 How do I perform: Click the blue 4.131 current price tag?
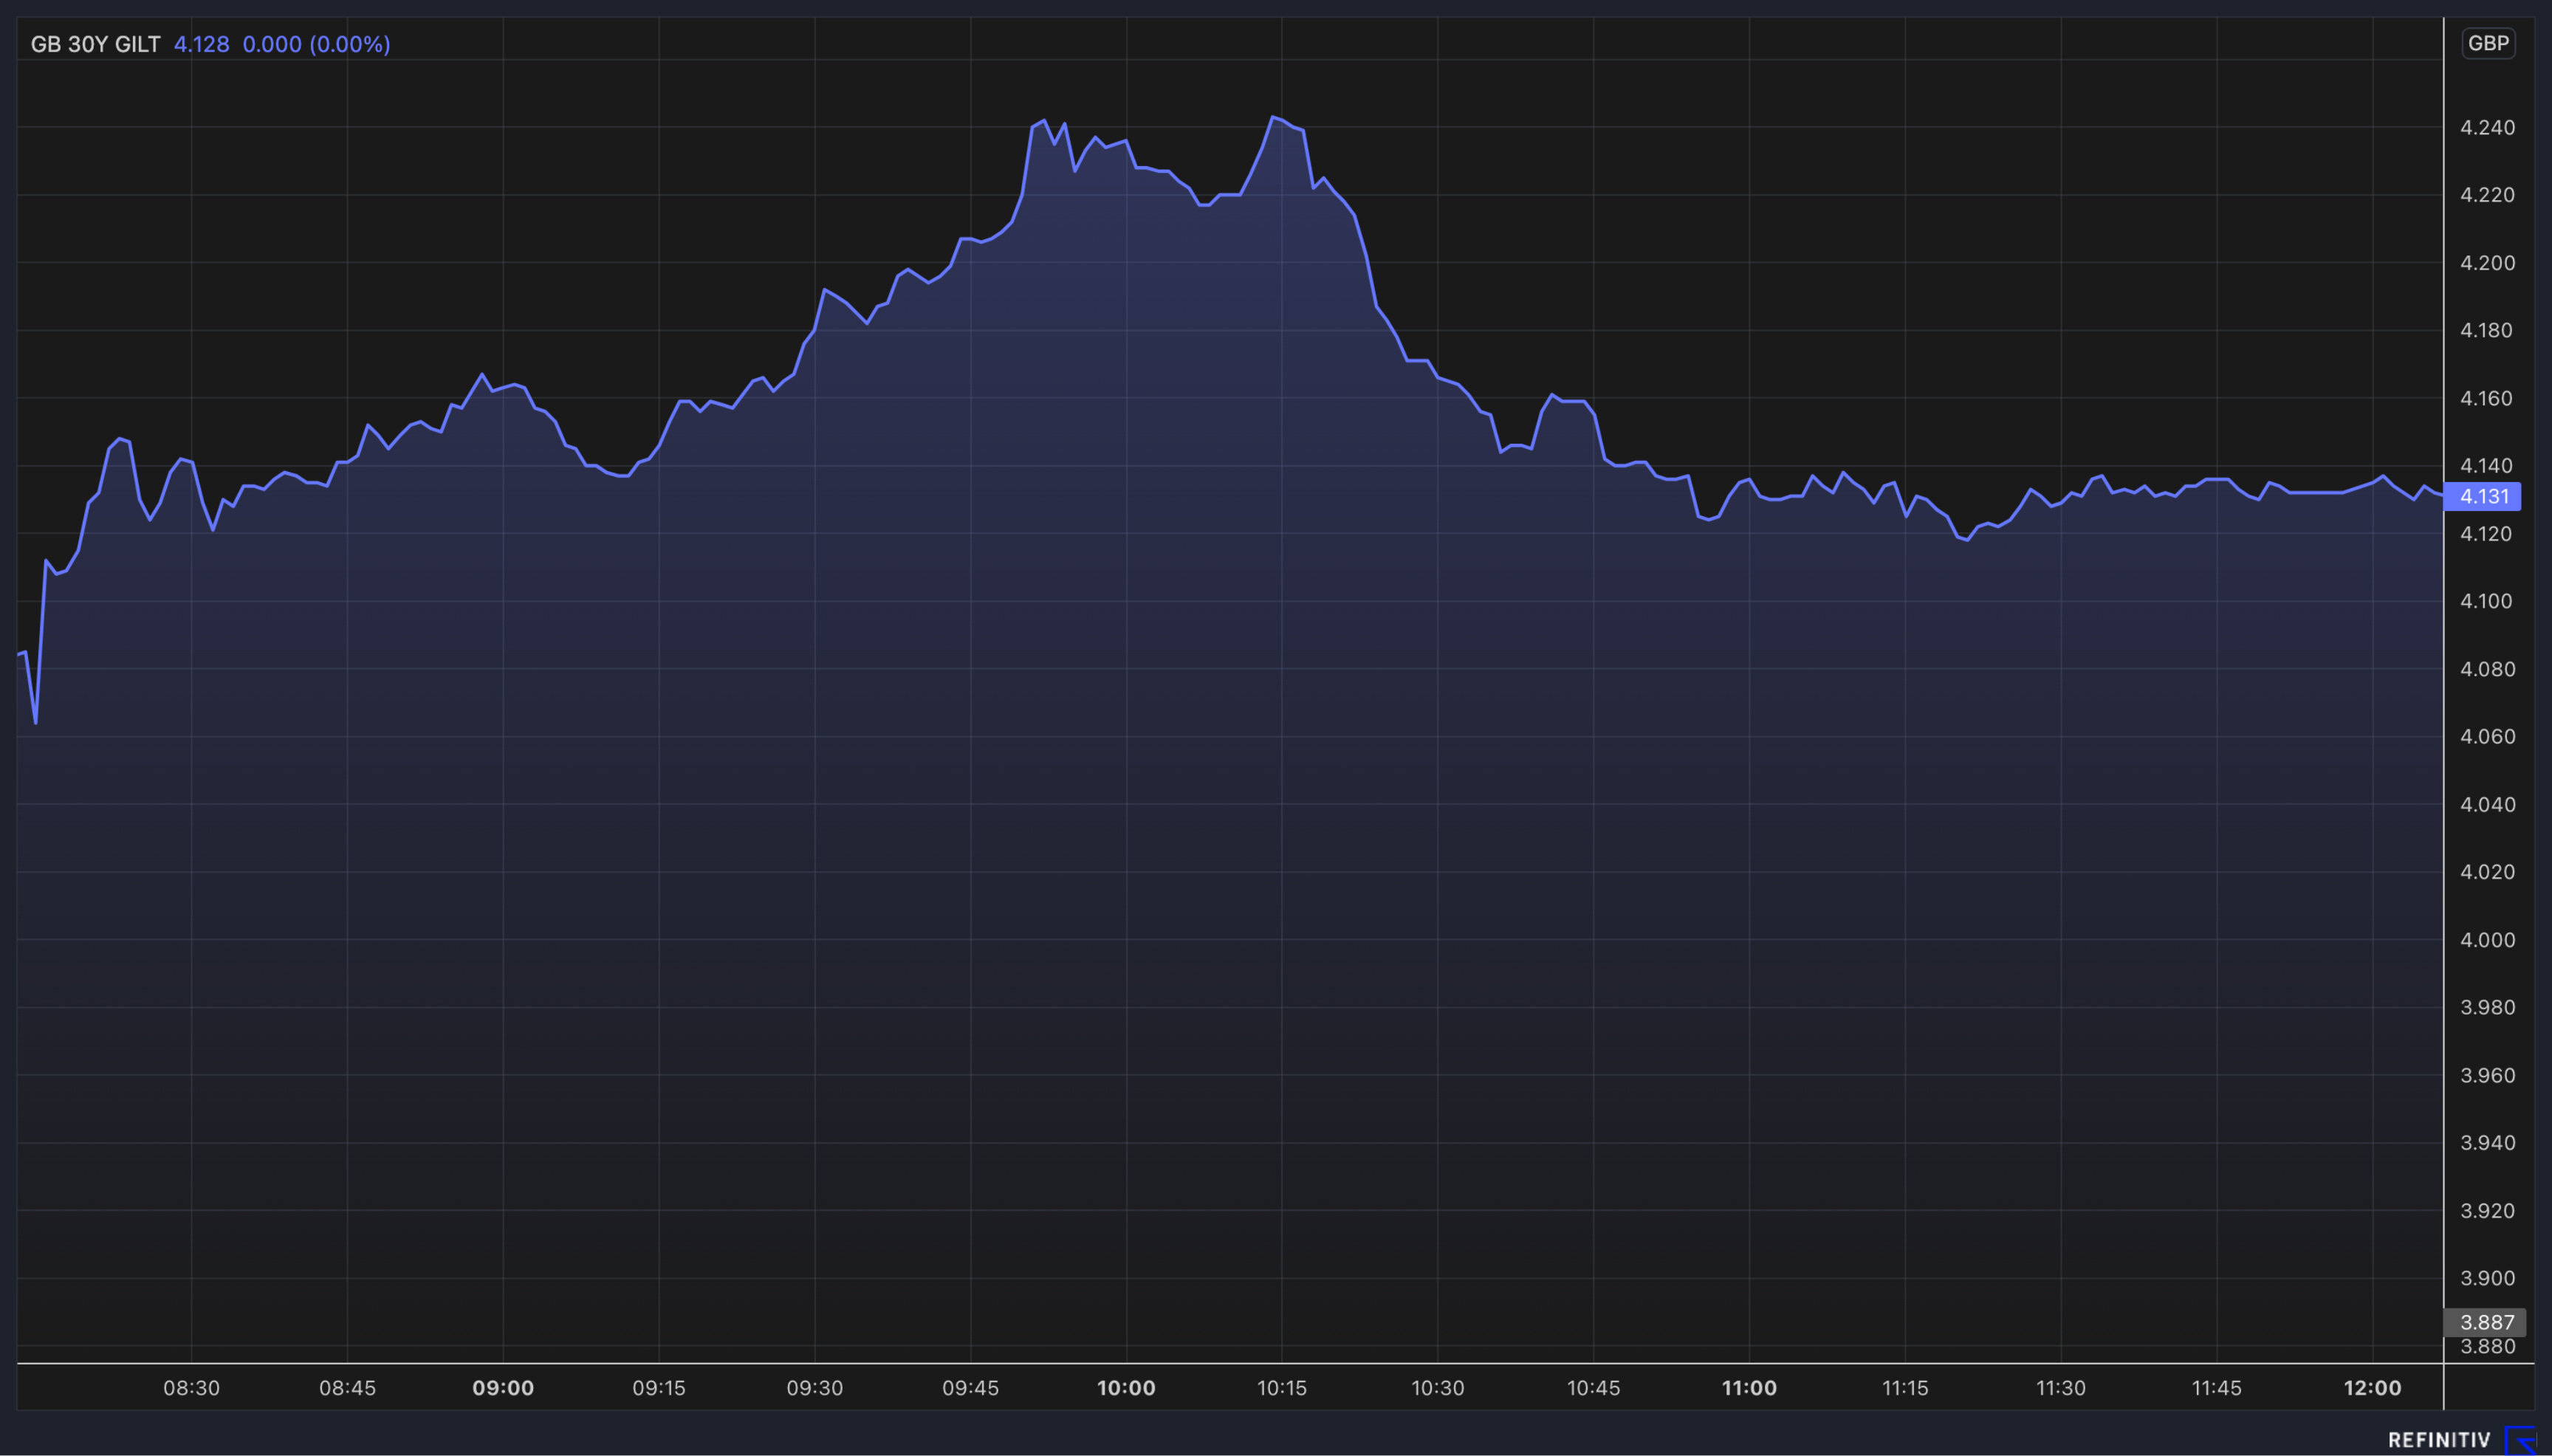[x=2483, y=496]
